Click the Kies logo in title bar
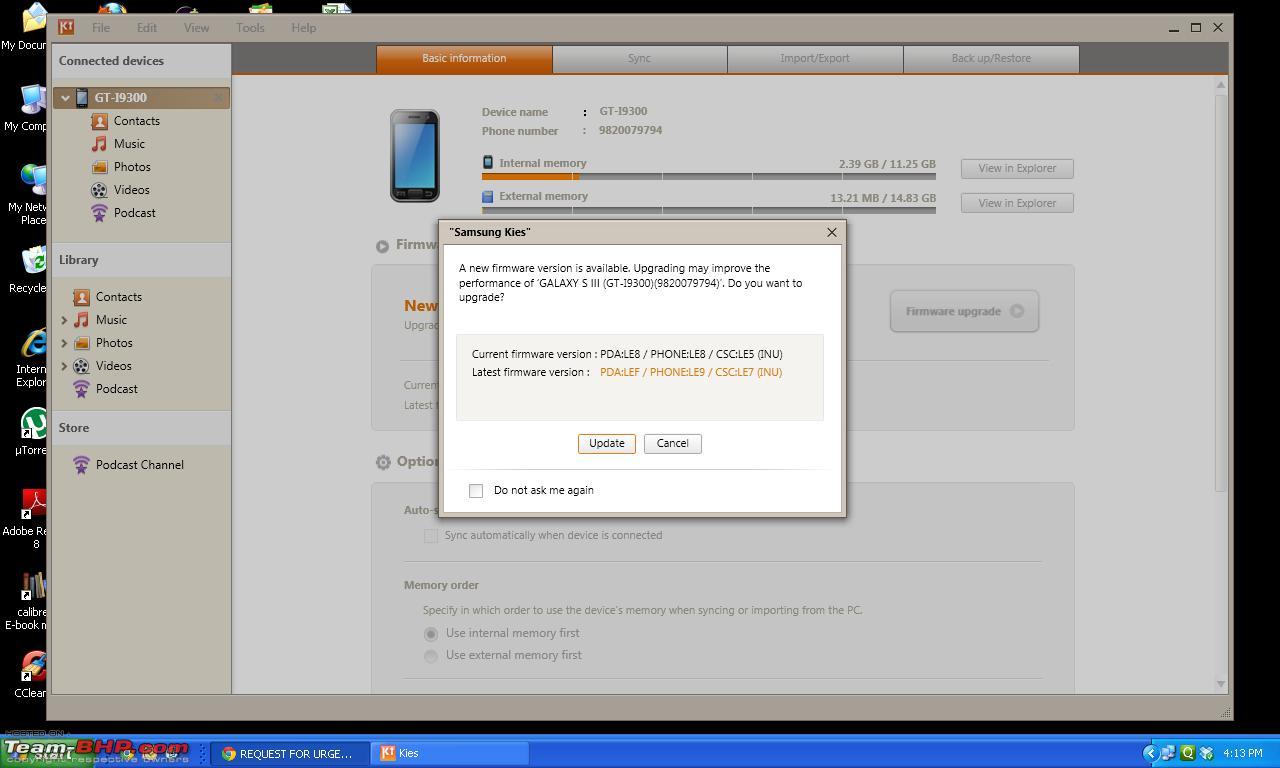 pos(66,28)
